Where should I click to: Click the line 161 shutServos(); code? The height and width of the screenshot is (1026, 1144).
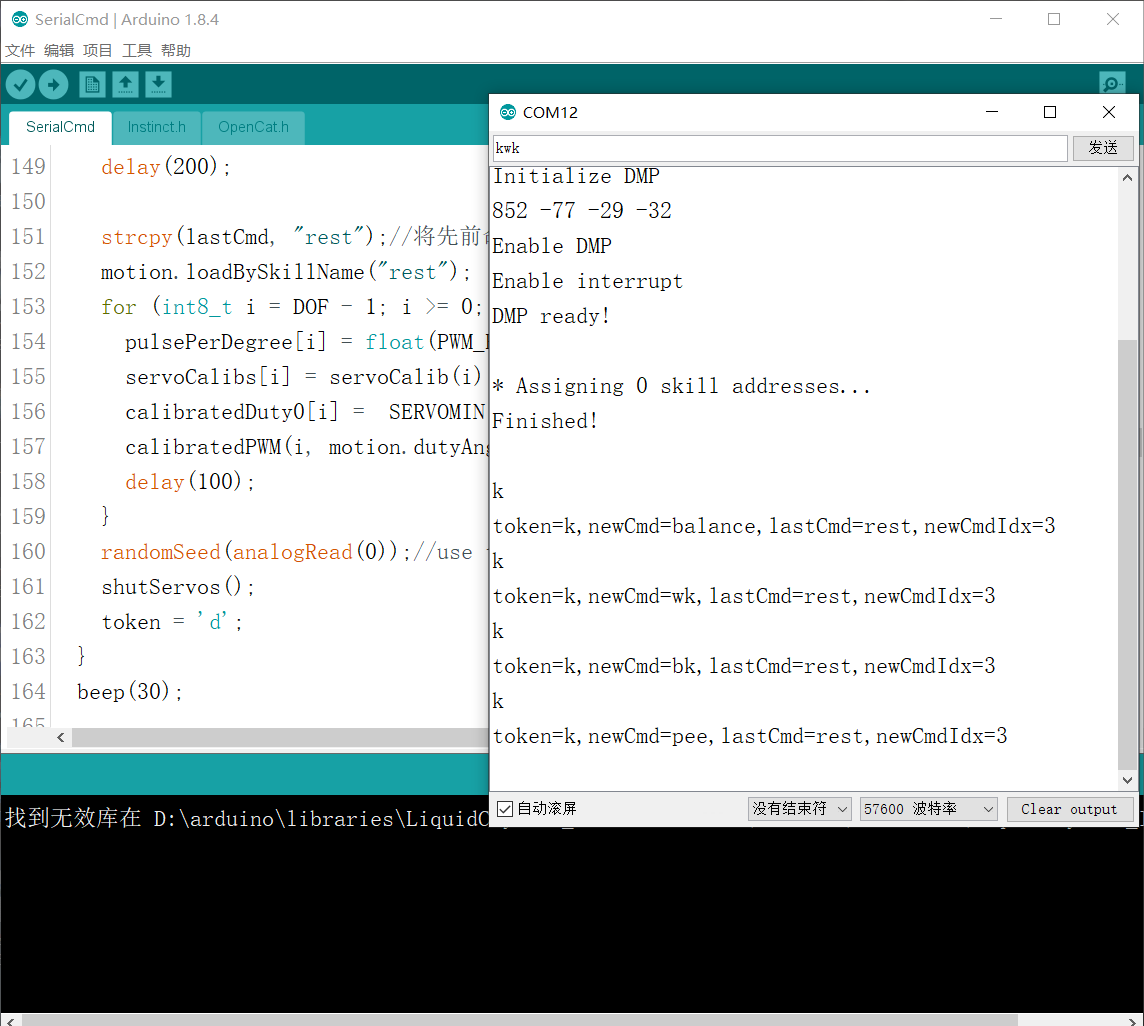[x=178, y=587]
